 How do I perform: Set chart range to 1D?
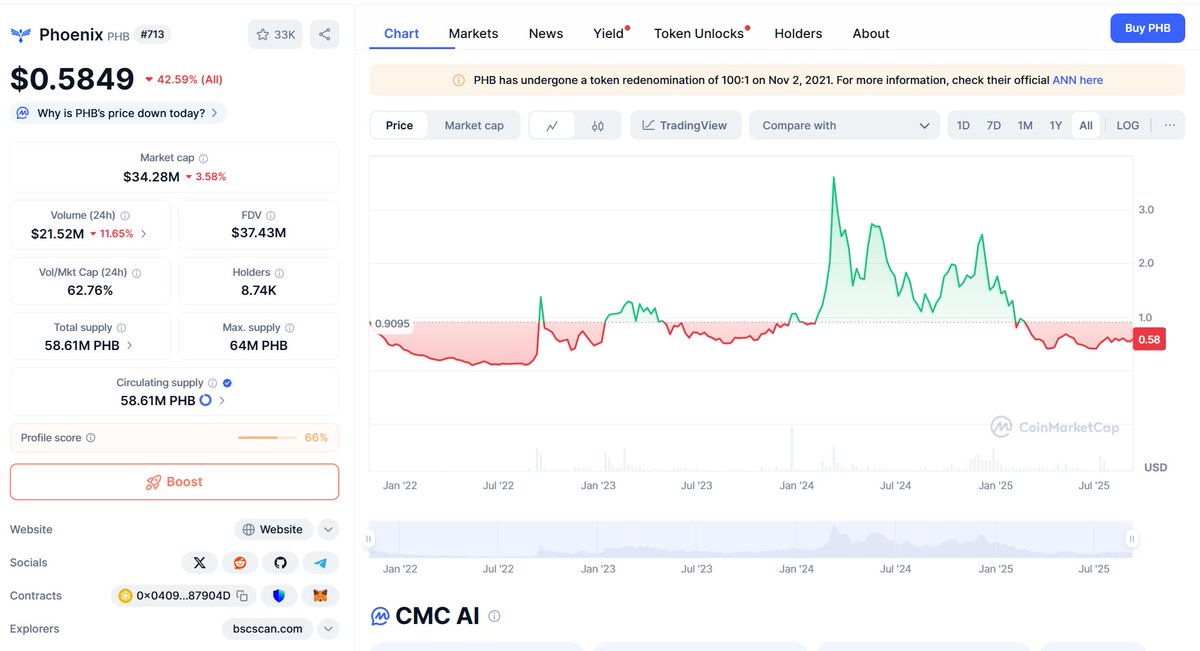pos(963,126)
